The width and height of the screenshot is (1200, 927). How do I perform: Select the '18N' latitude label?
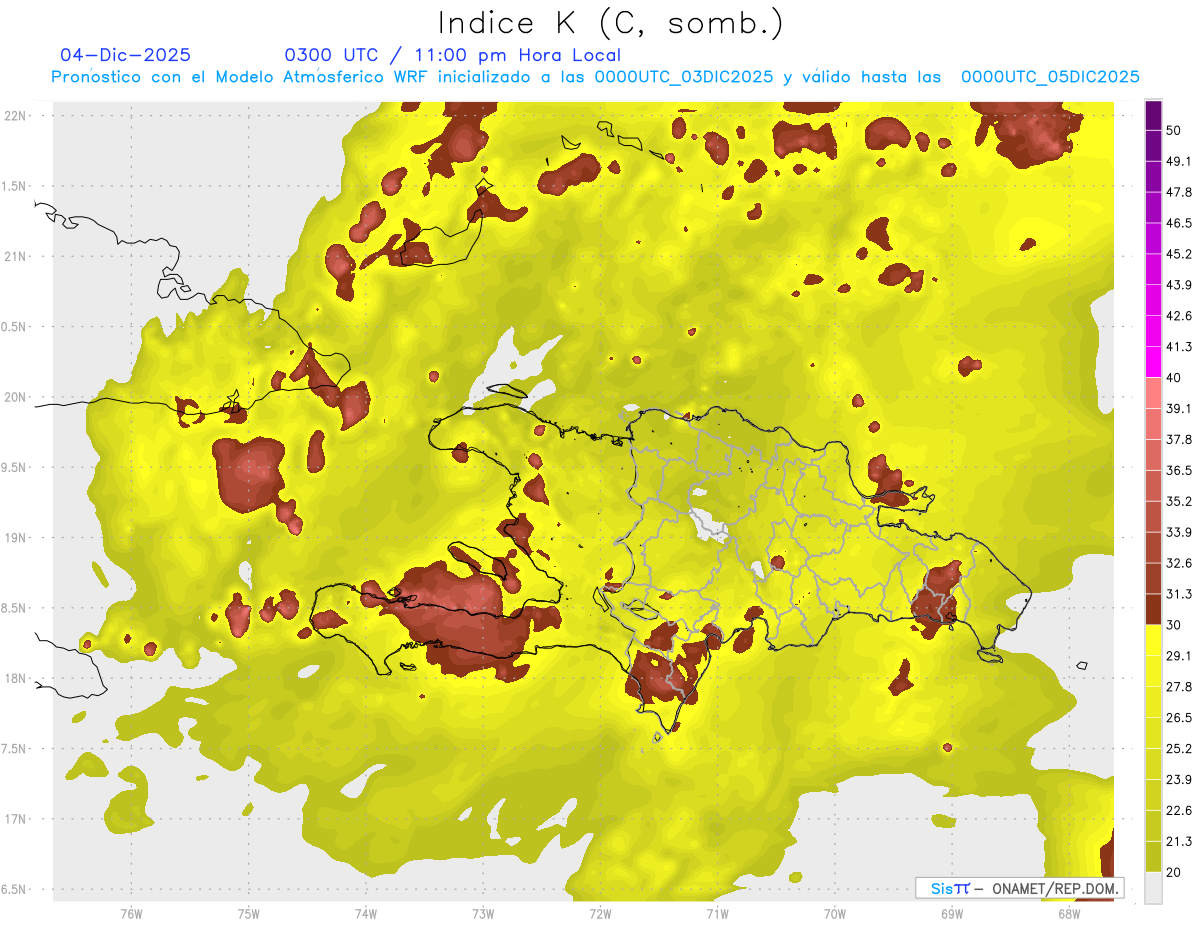[x=16, y=679]
